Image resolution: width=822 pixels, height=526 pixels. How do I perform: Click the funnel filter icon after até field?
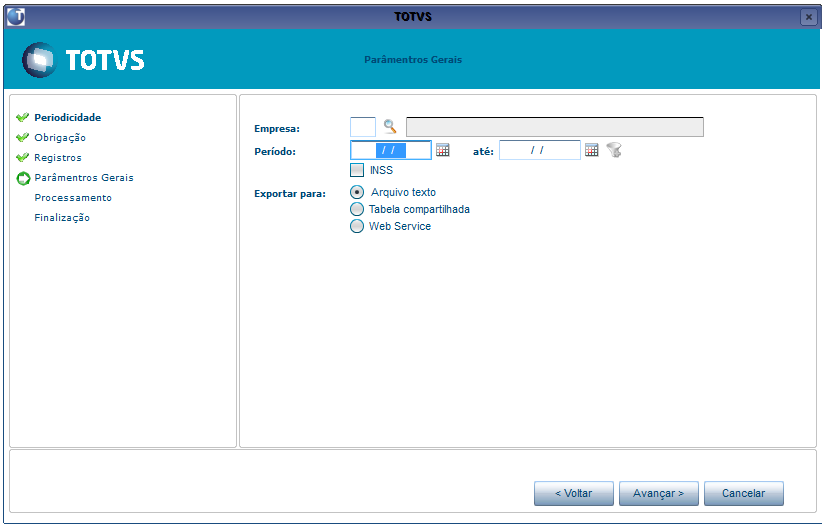pos(614,150)
